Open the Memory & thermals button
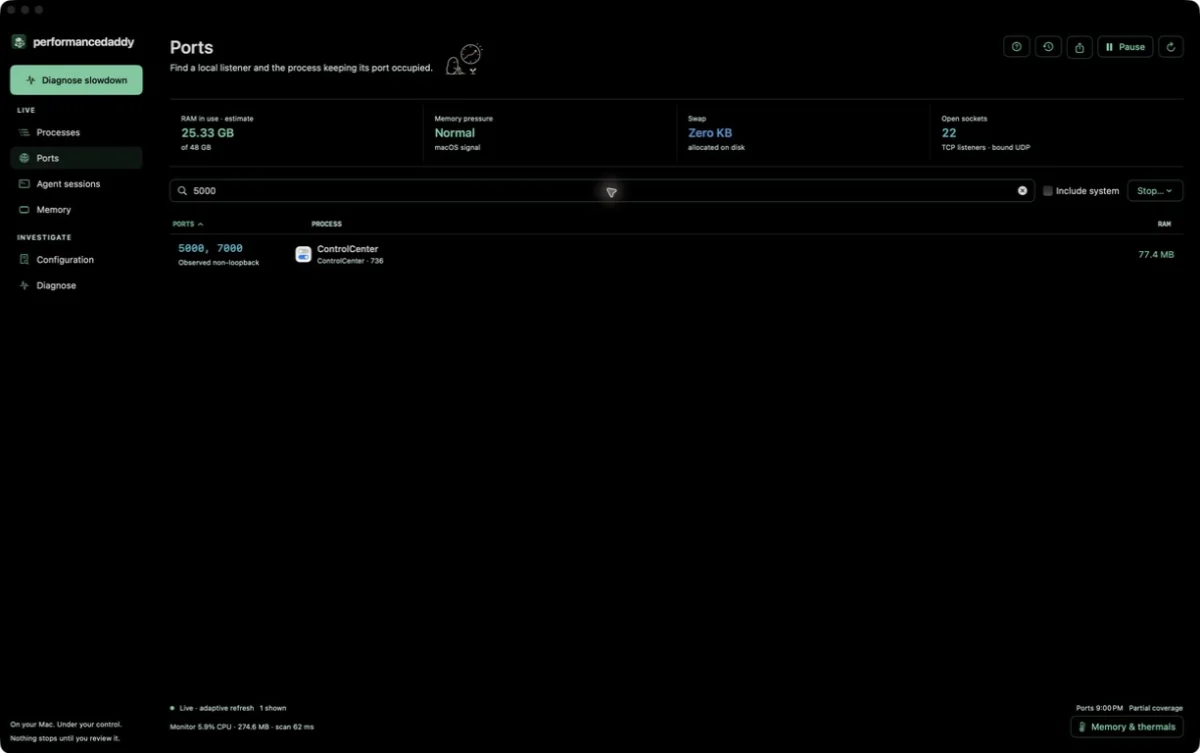The image size is (1200, 753). pos(1127,727)
